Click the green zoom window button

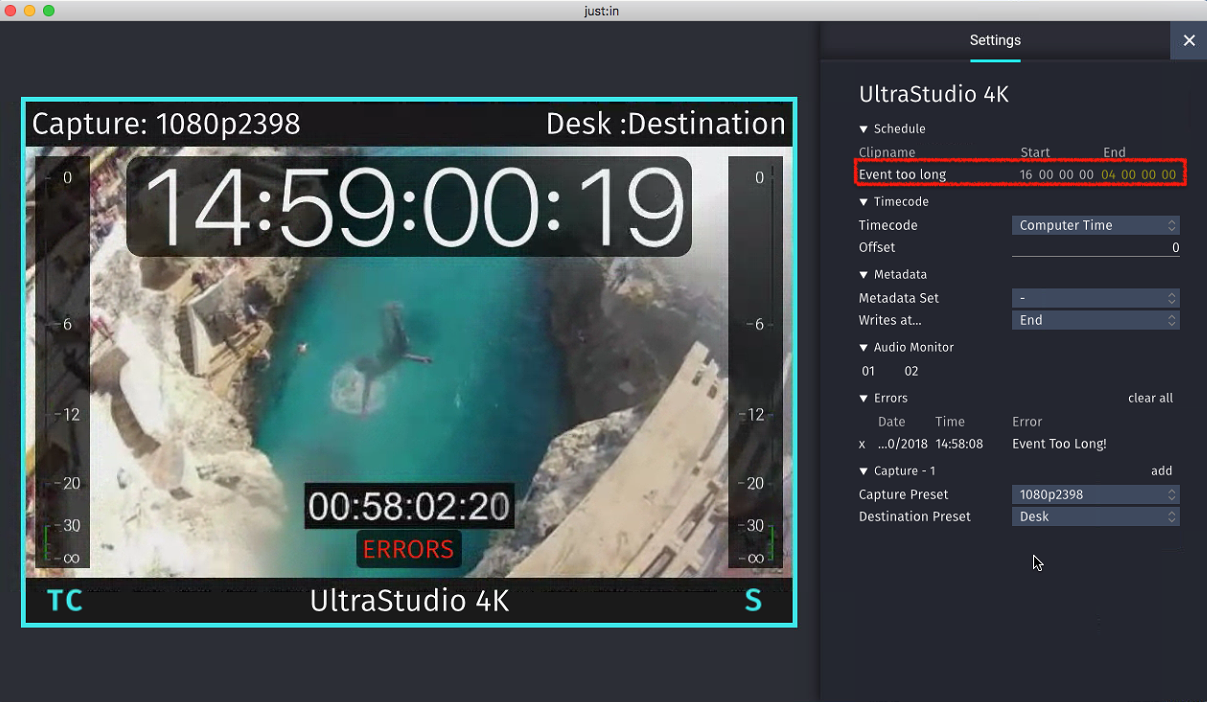tap(49, 10)
